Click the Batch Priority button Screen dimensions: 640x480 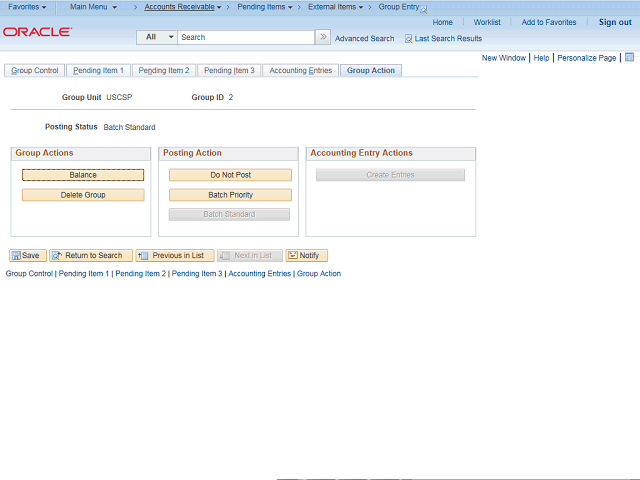(x=230, y=195)
